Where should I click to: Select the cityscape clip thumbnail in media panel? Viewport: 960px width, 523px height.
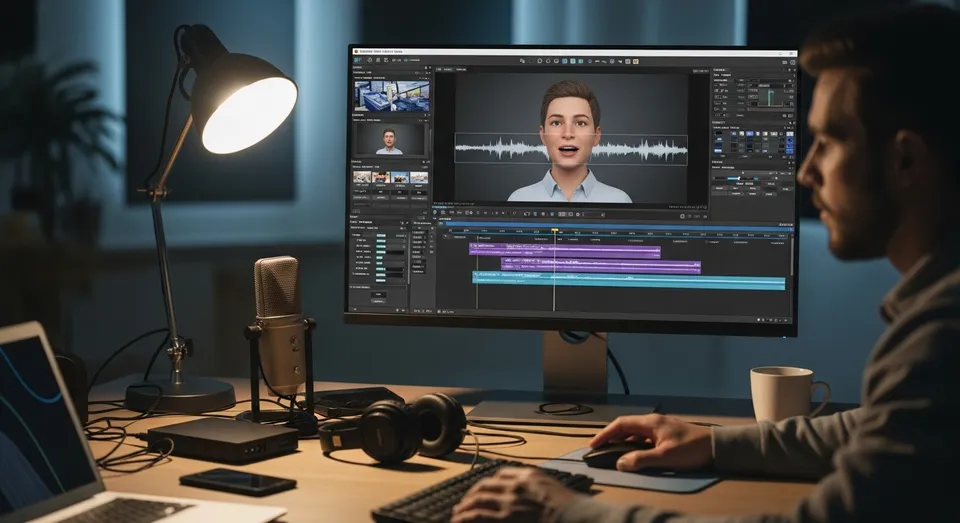pos(391,96)
